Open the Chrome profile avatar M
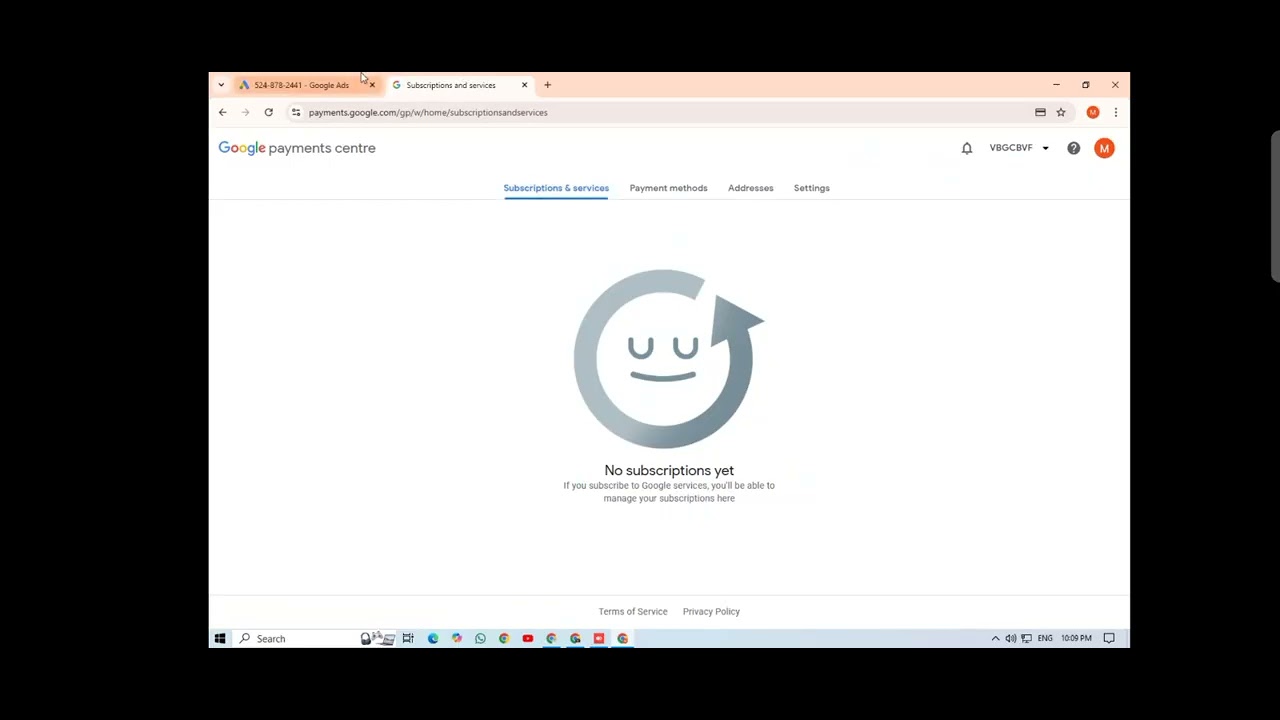The height and width of the screenshot is (720, 1280). click(x=1092, y=112)
